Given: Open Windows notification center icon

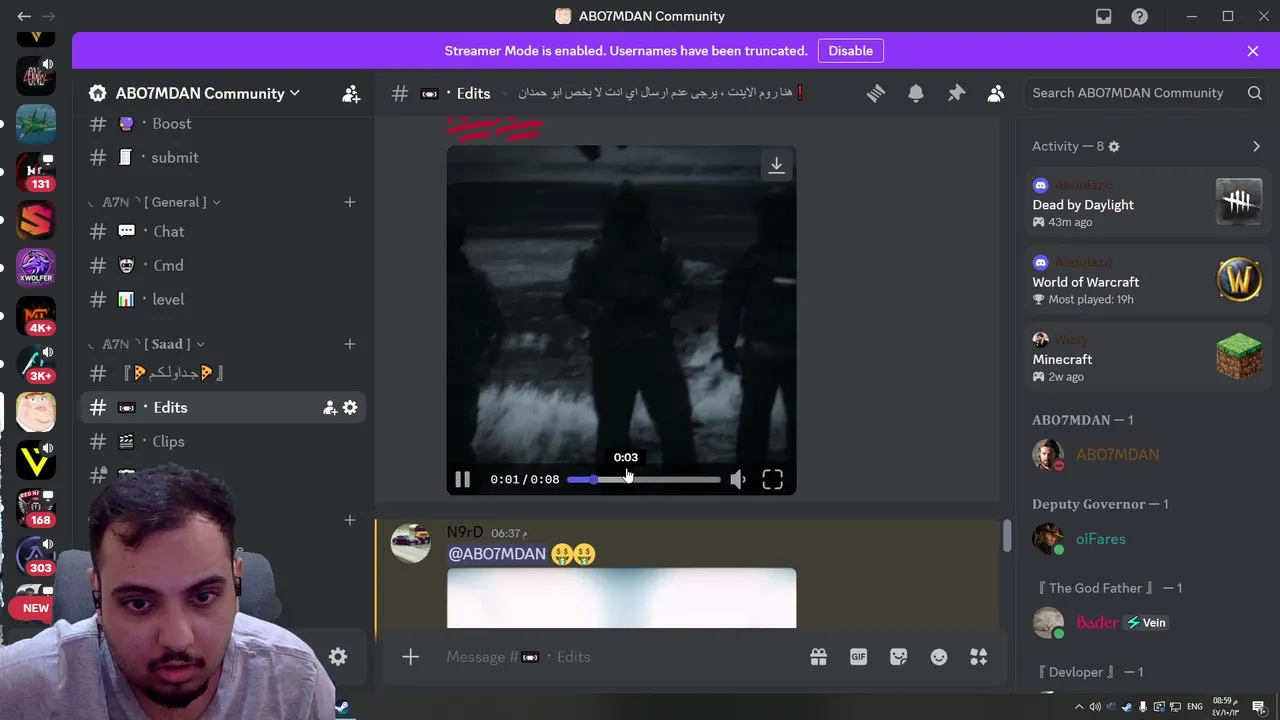Looking at the screenshot, I should click(x=1258, y=707).
